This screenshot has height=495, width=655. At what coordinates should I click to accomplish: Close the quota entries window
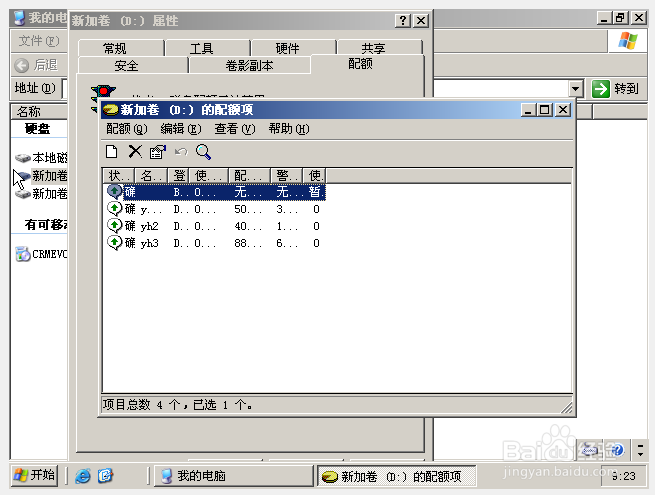coord(563,110)
